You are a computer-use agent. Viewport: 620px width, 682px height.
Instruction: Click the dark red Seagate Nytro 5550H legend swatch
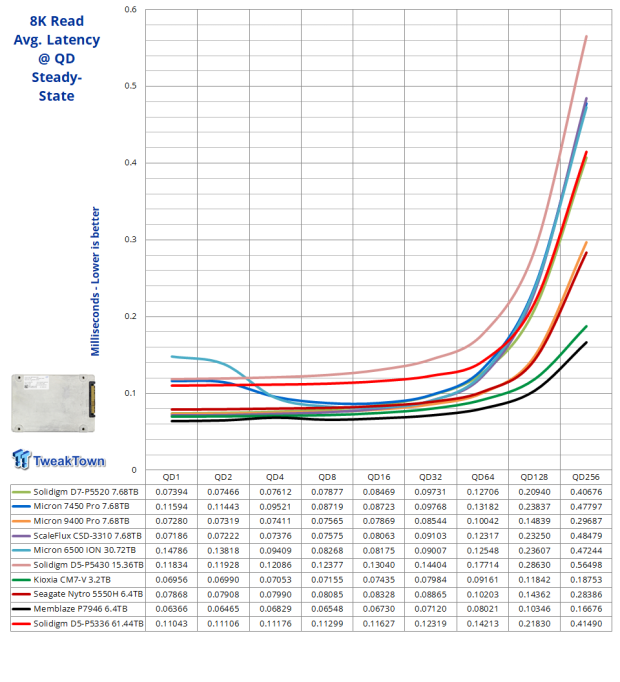tap(21, 595)
